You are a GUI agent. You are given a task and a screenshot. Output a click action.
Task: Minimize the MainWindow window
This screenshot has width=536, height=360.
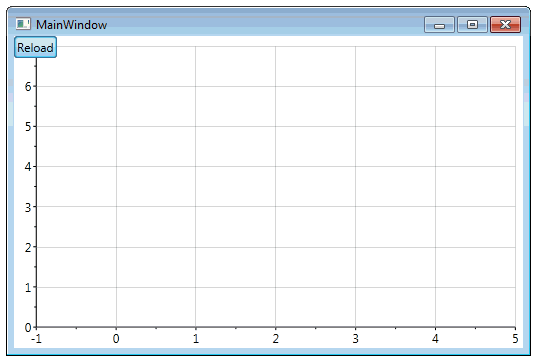439,25
